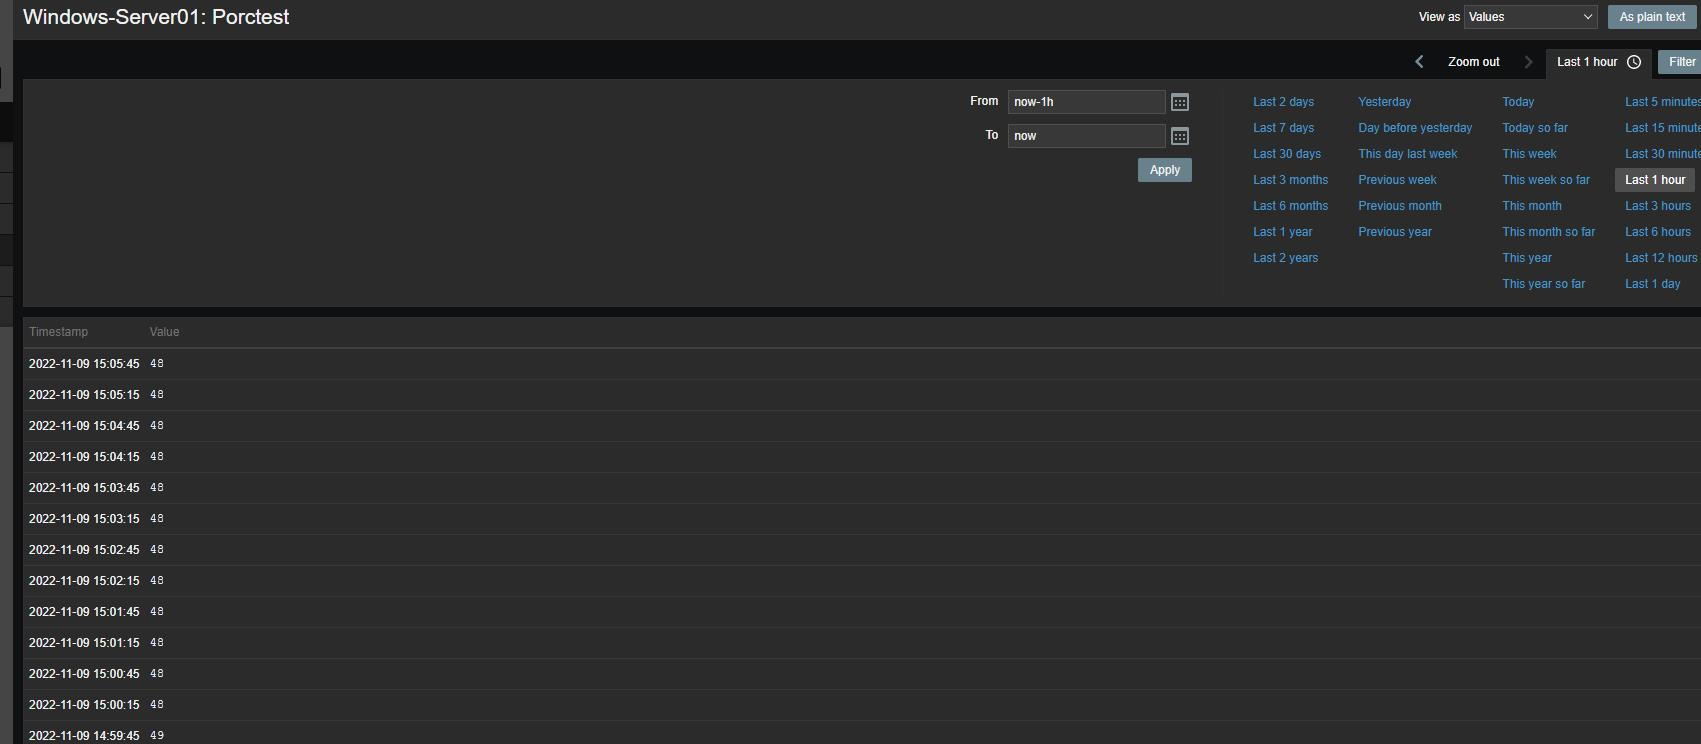
Task: Pick the Today time range
Action: 1518,102
